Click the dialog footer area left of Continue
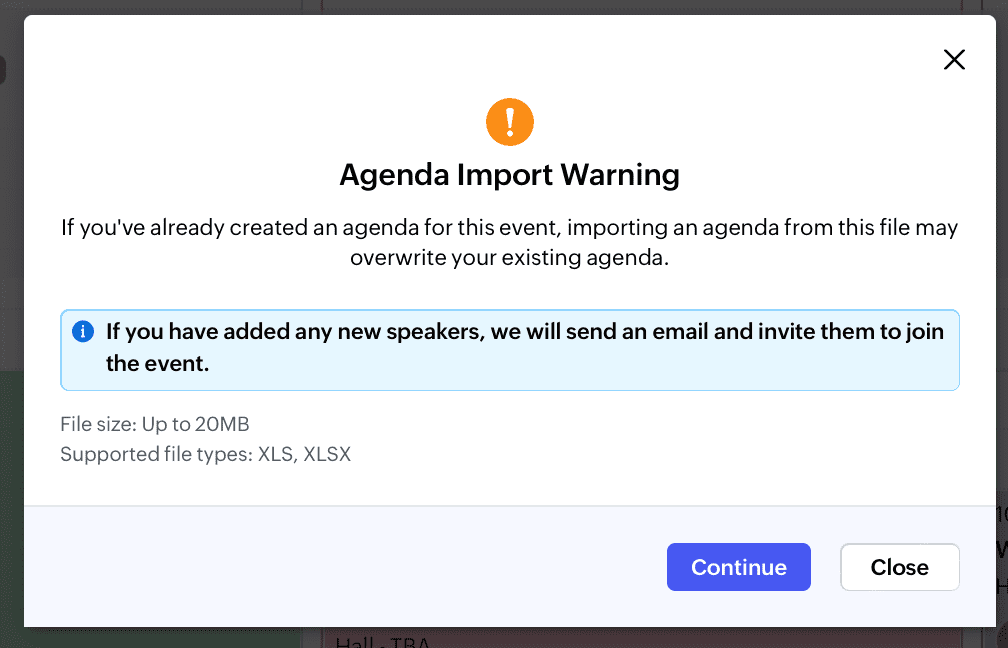Viewport: 1008px width, 648px height. pos(340,566)
